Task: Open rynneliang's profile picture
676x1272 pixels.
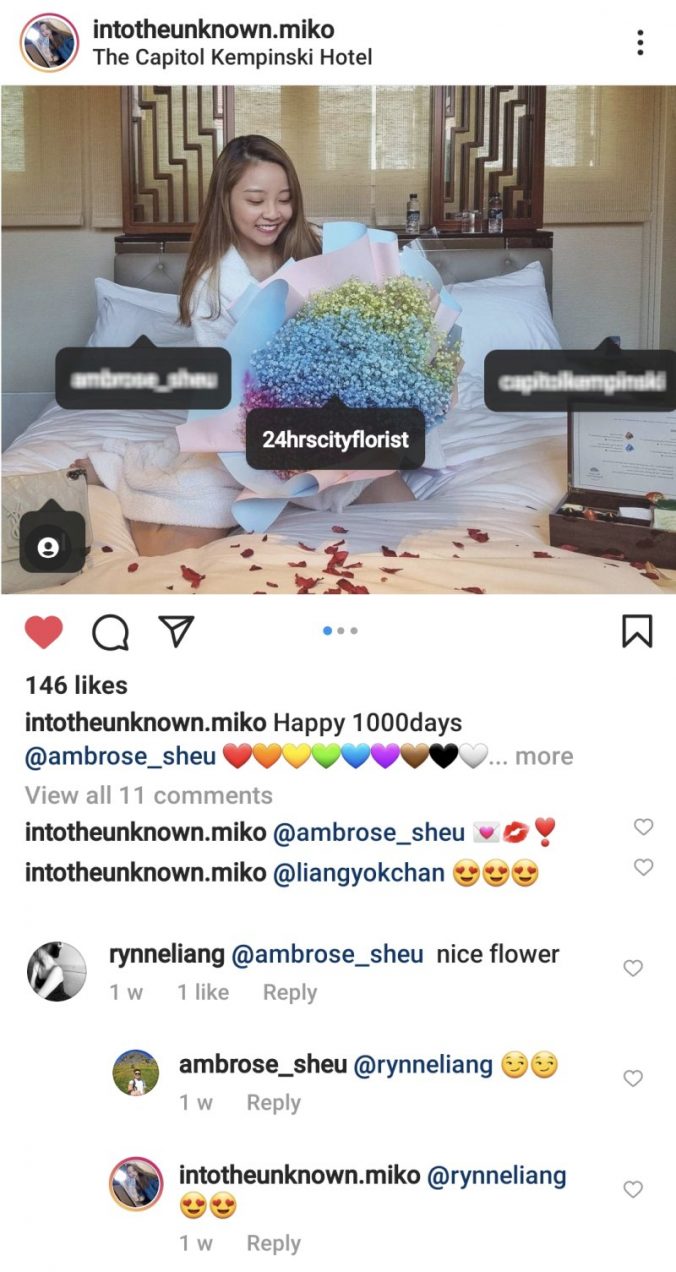Action: tap(56, 970)
